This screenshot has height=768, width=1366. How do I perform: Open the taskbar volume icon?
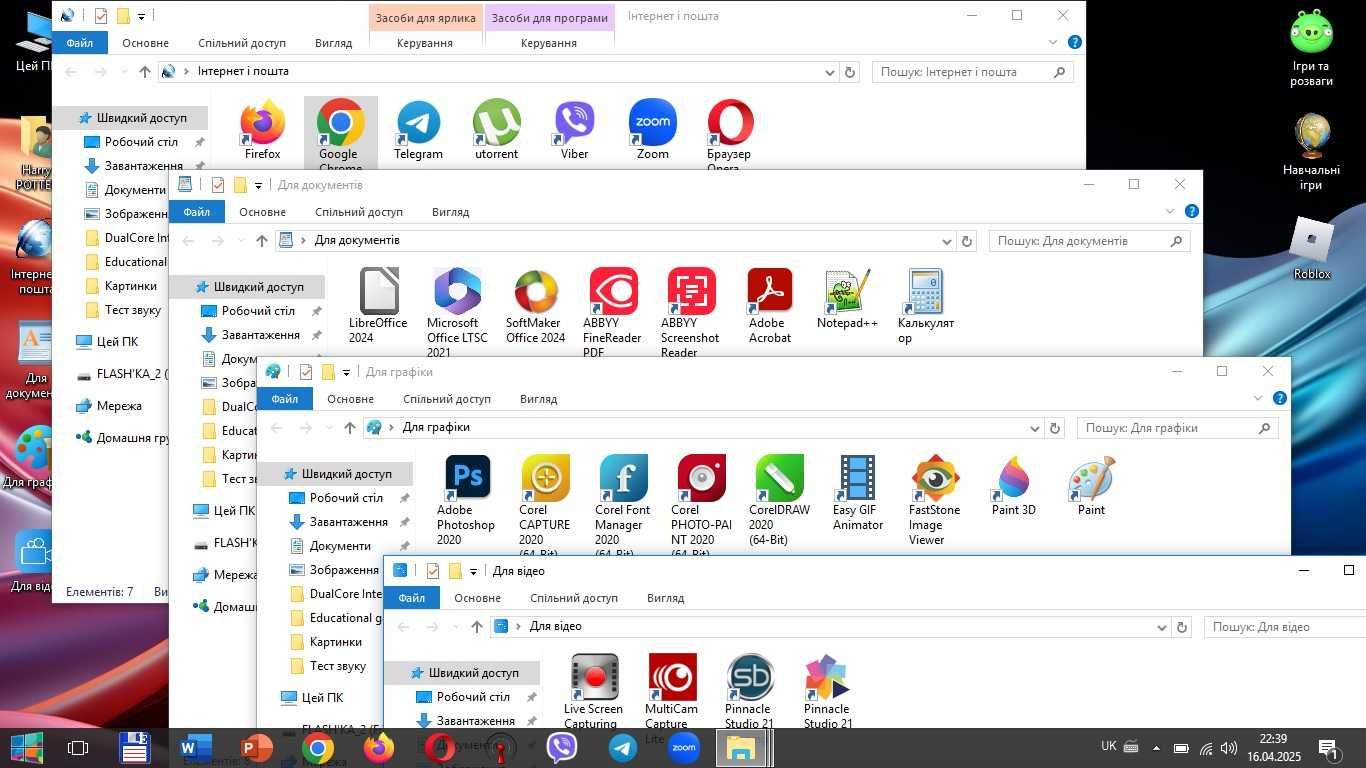coord(1229,748)
